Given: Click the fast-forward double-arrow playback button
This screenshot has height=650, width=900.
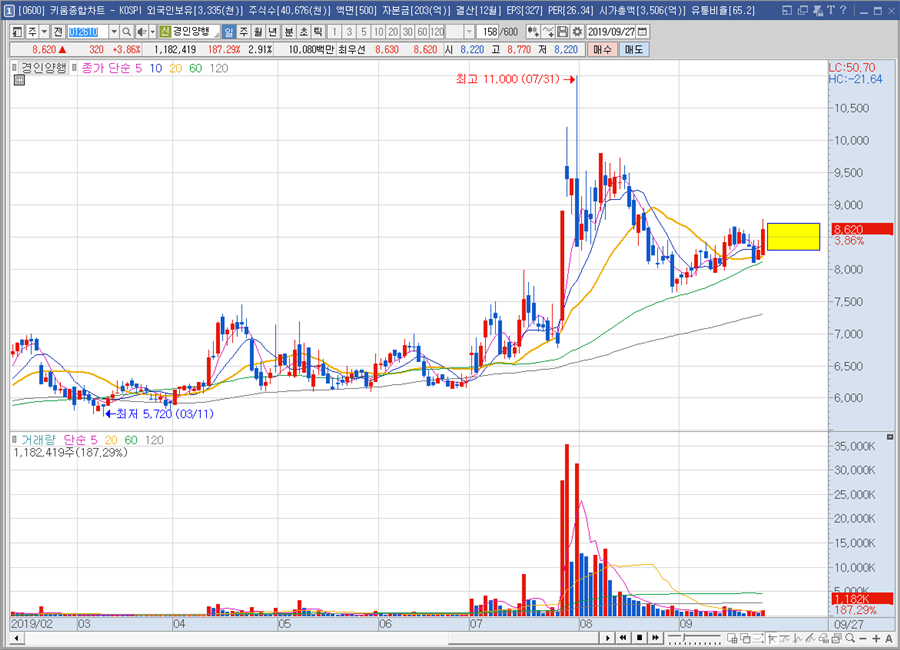Looking at the screenshot, I should 655,638.
